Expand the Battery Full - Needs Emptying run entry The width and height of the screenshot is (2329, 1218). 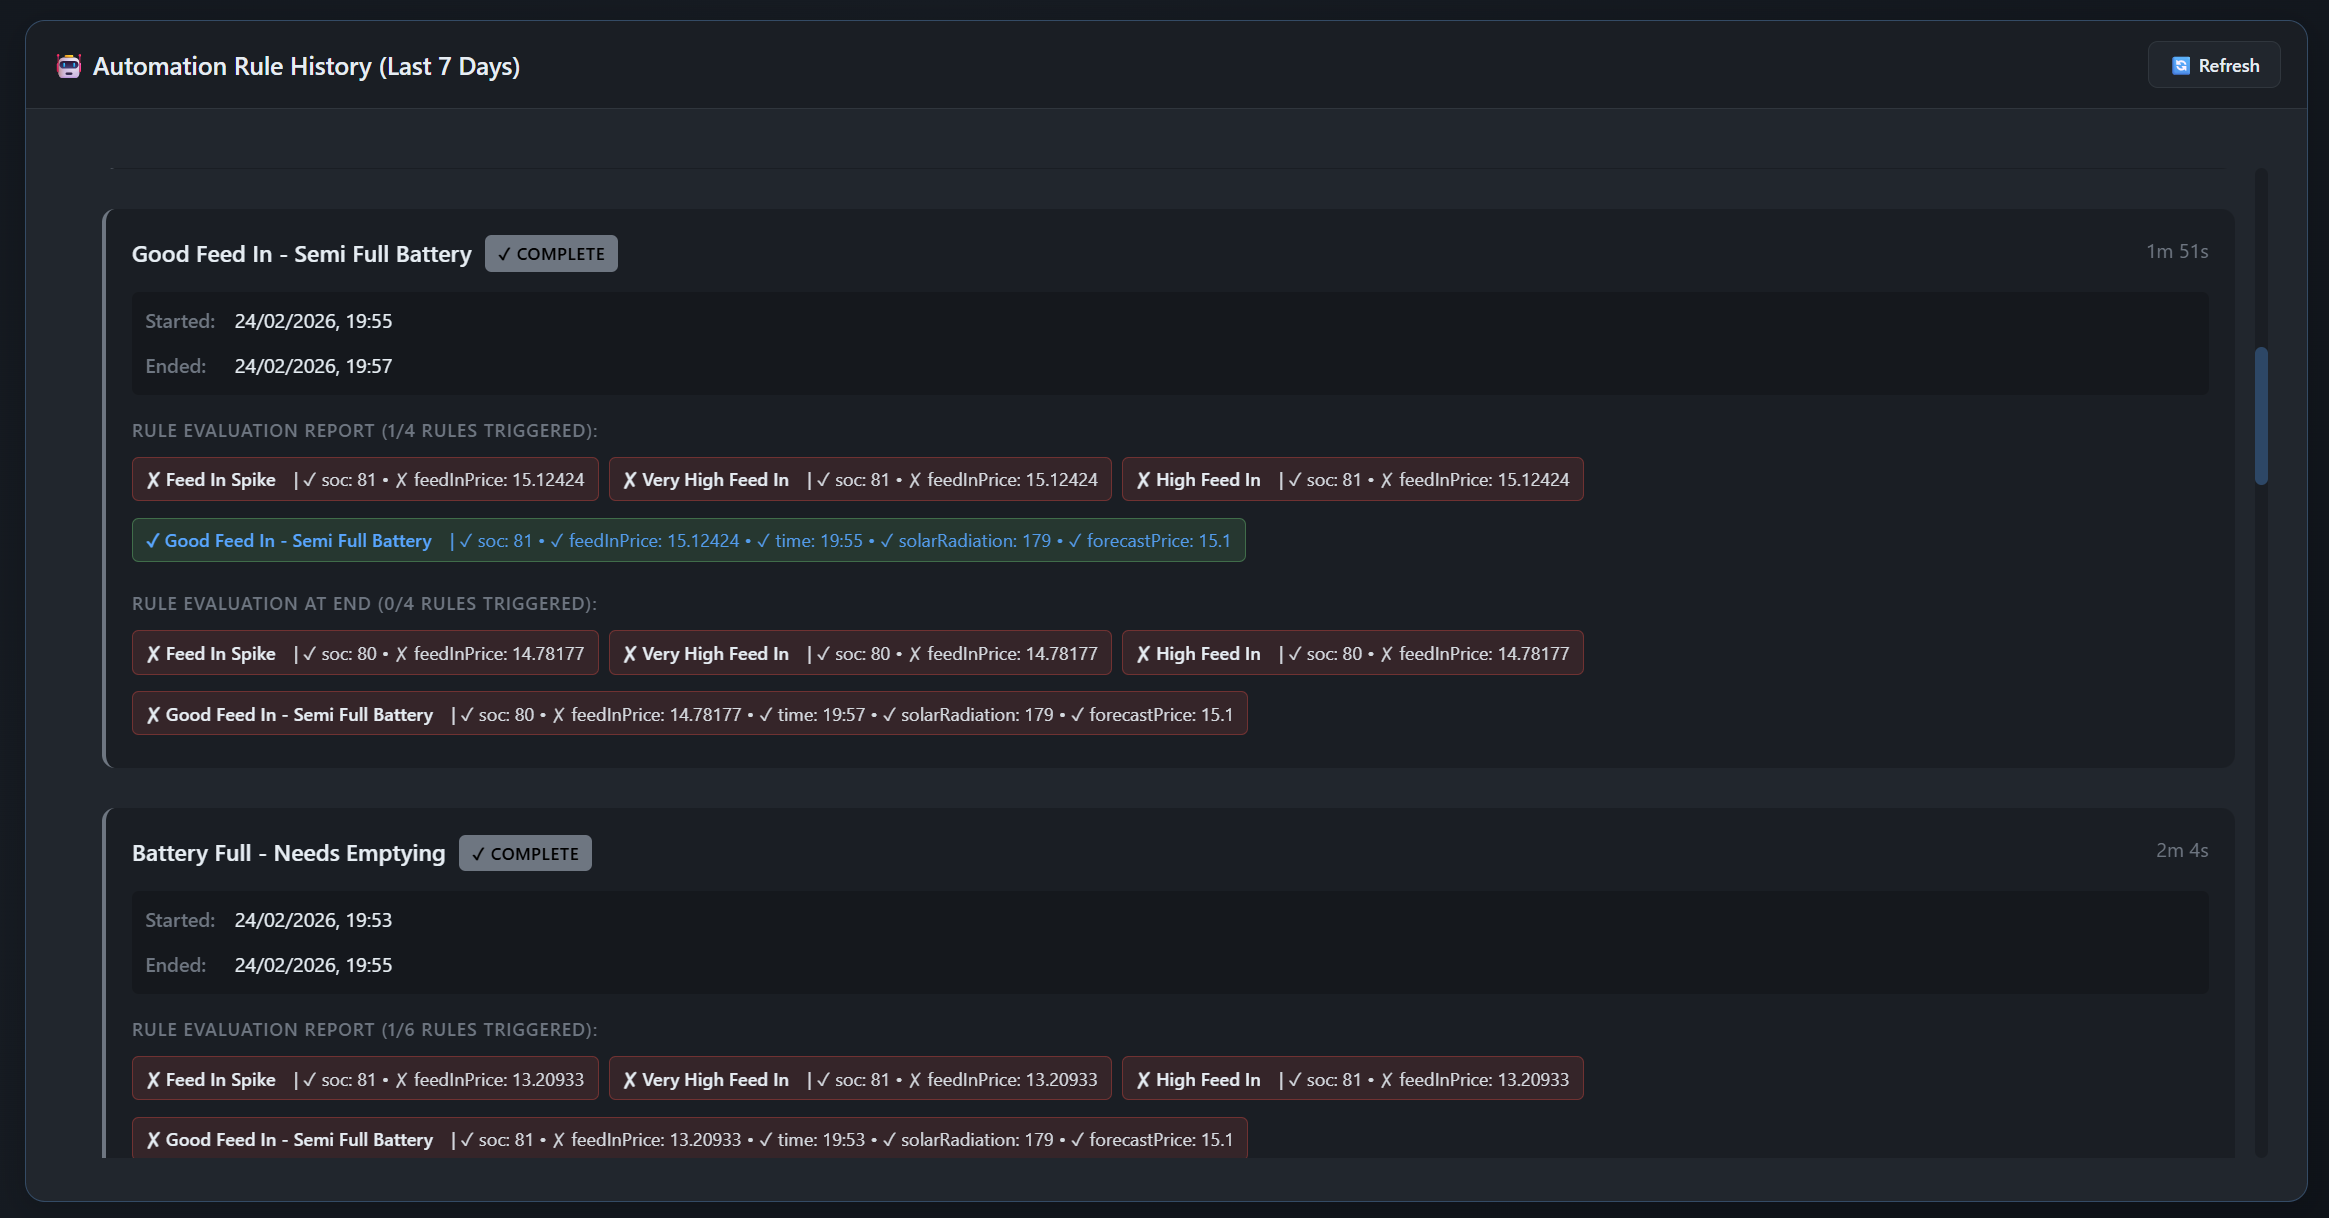pyautogui.click(x=288, y=852)
